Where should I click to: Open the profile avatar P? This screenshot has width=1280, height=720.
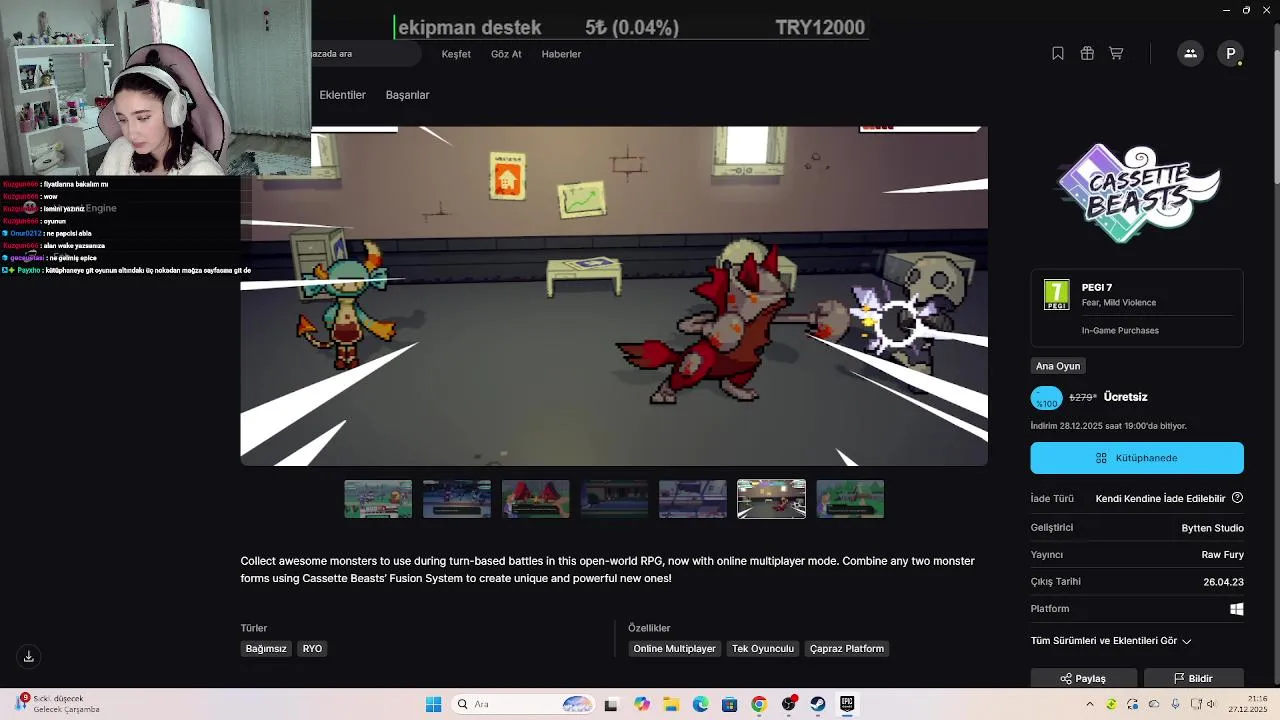1231,54
